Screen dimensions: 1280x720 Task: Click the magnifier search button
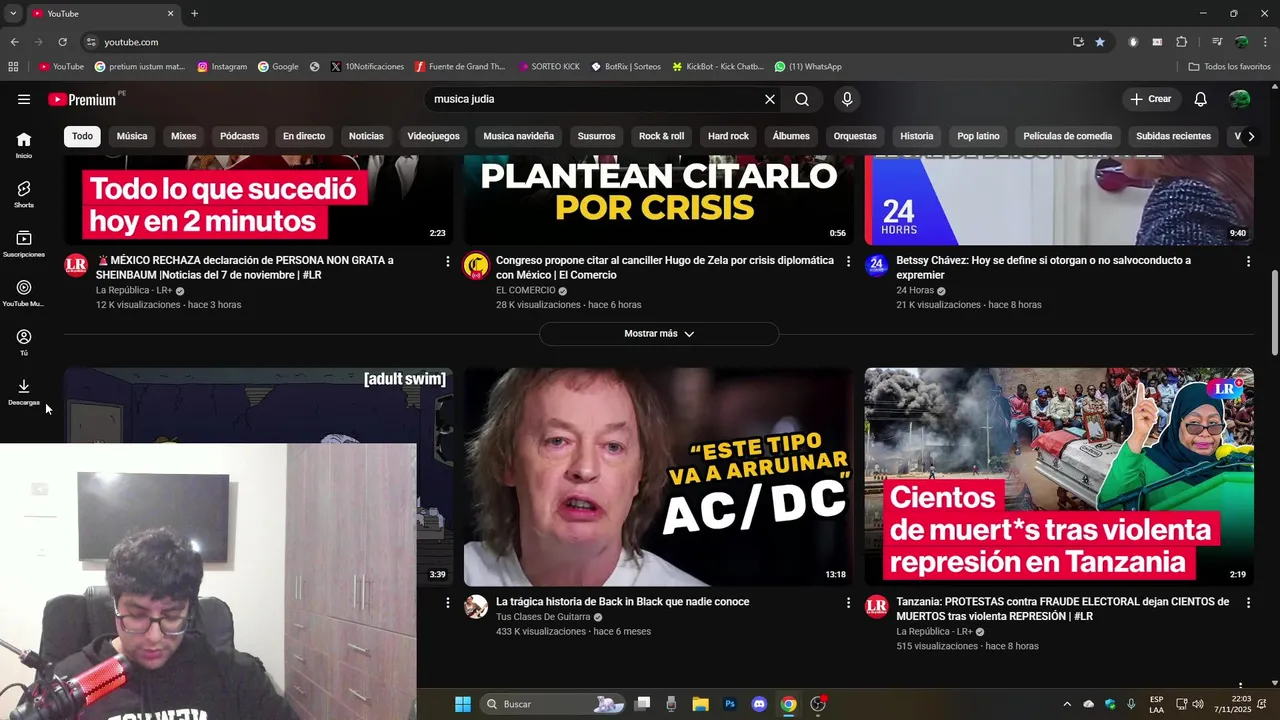click(x=802, y=99)
